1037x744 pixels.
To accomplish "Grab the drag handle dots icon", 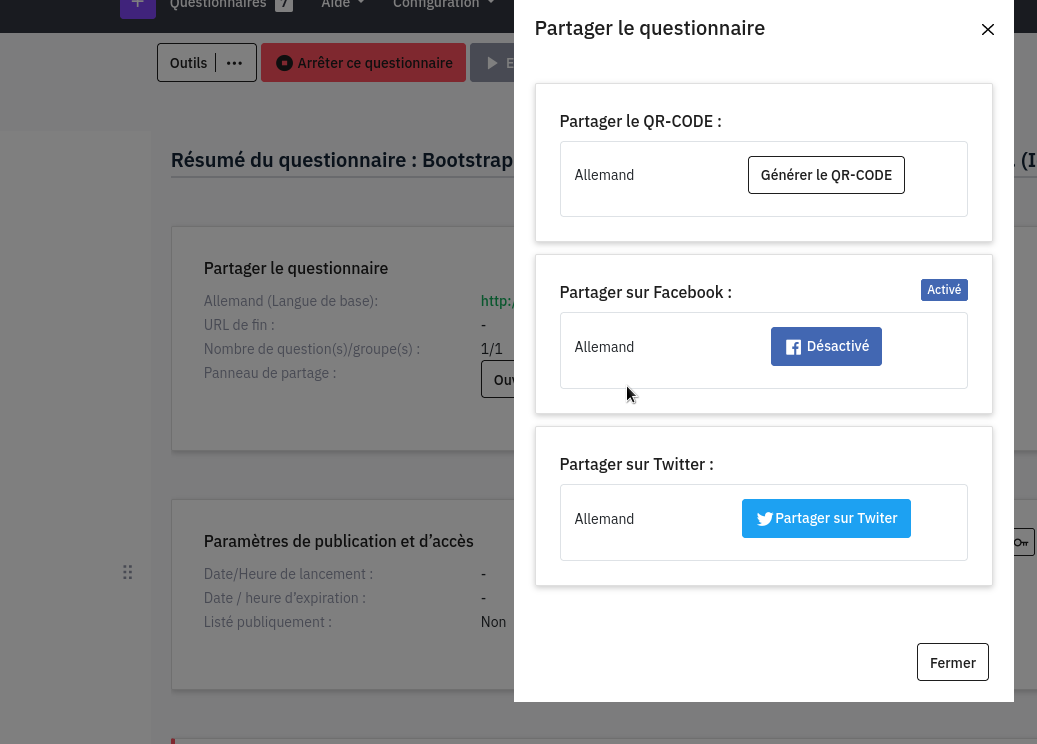I will 127,572.
